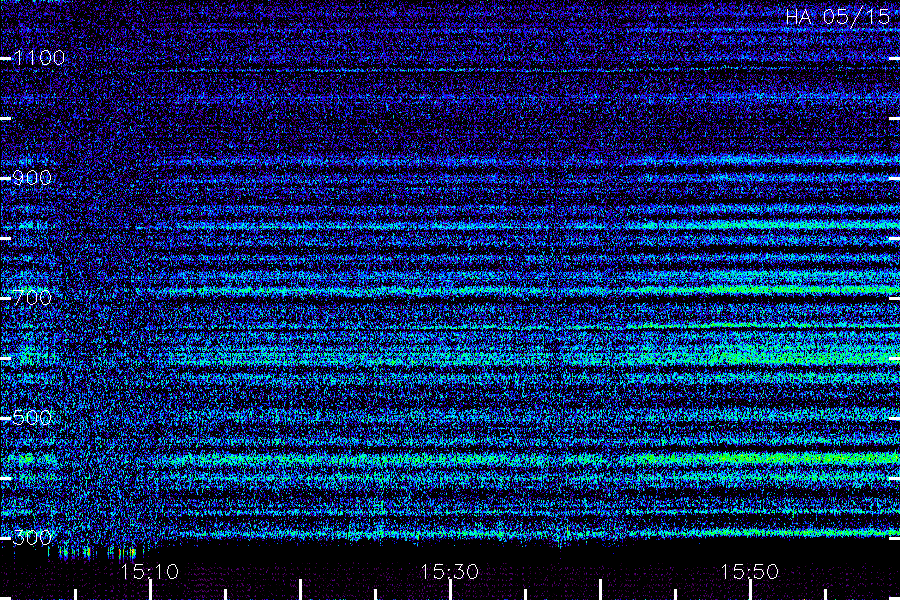Click the 500 frequency axis label
Image resolution: width=900 pixels, height=600 pixels.
32,417
